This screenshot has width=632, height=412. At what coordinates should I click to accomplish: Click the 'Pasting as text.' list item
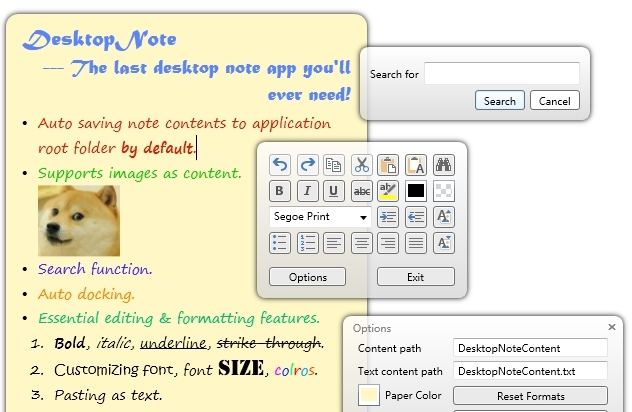(108, 395)
